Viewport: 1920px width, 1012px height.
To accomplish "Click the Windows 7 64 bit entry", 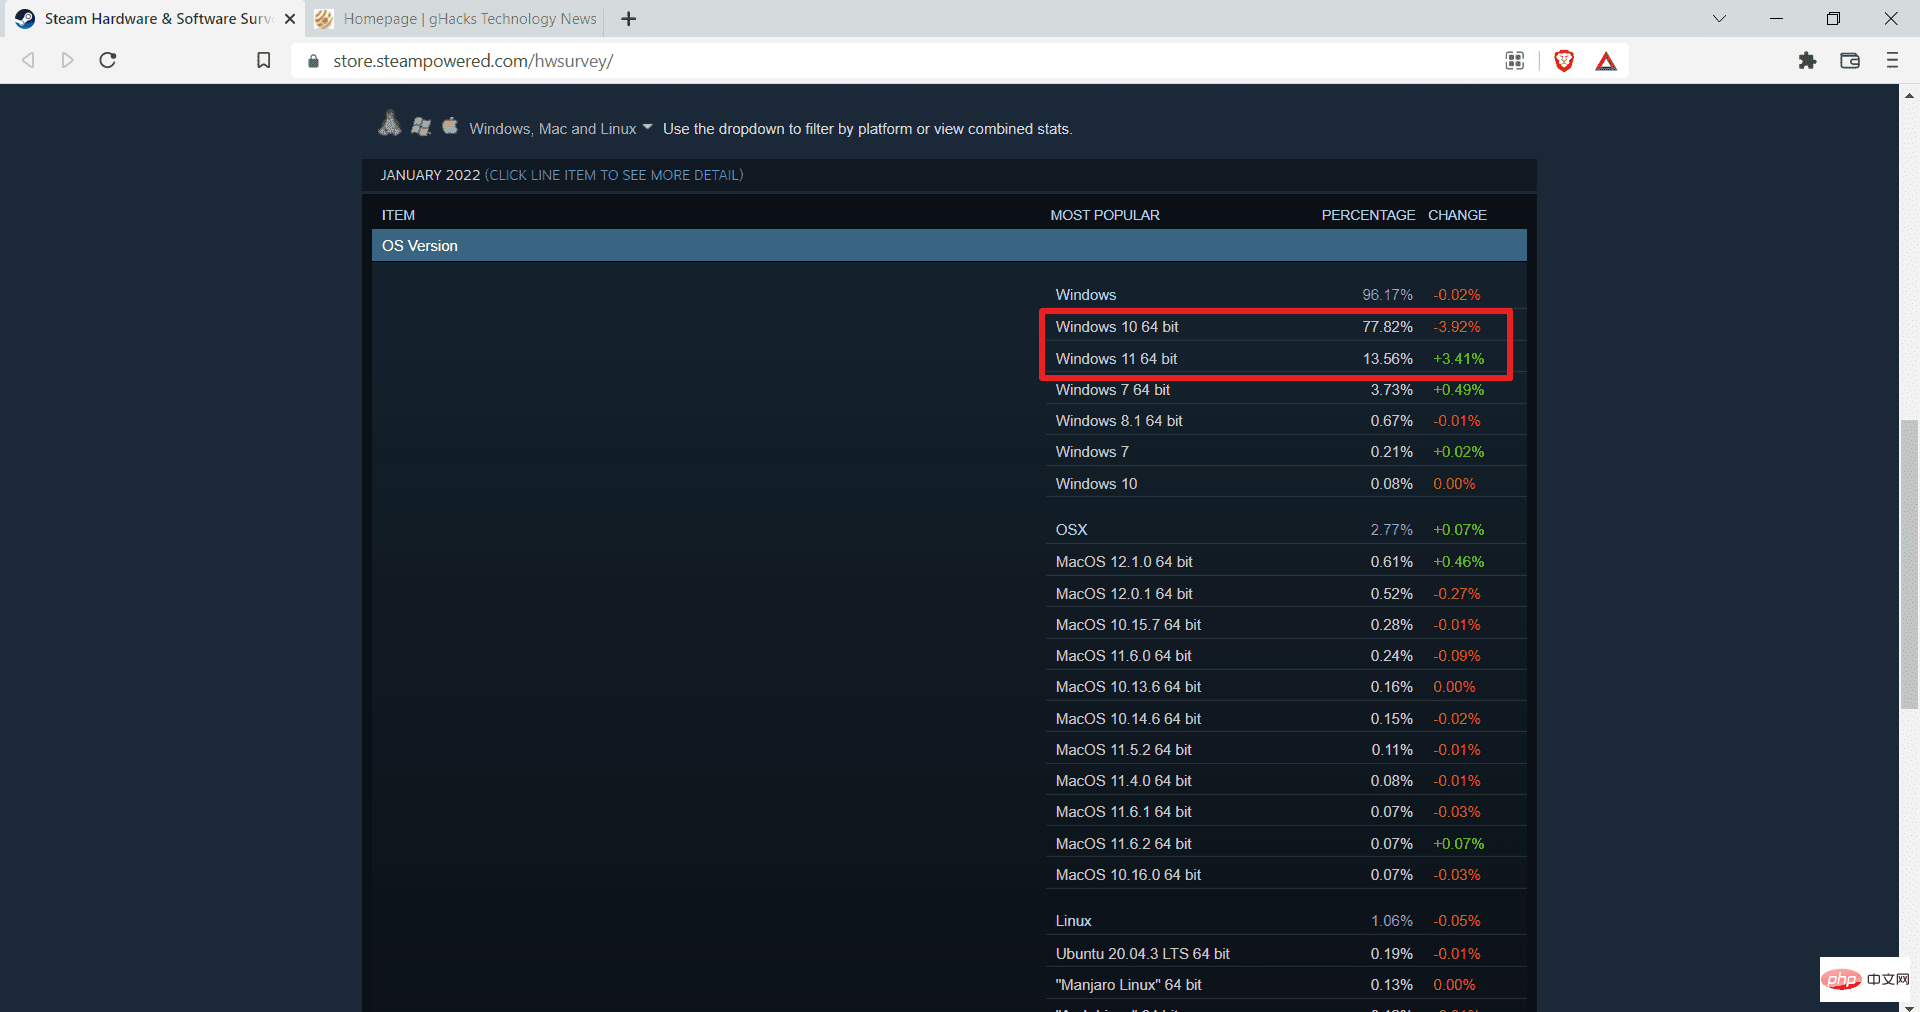I will 1113,390.
